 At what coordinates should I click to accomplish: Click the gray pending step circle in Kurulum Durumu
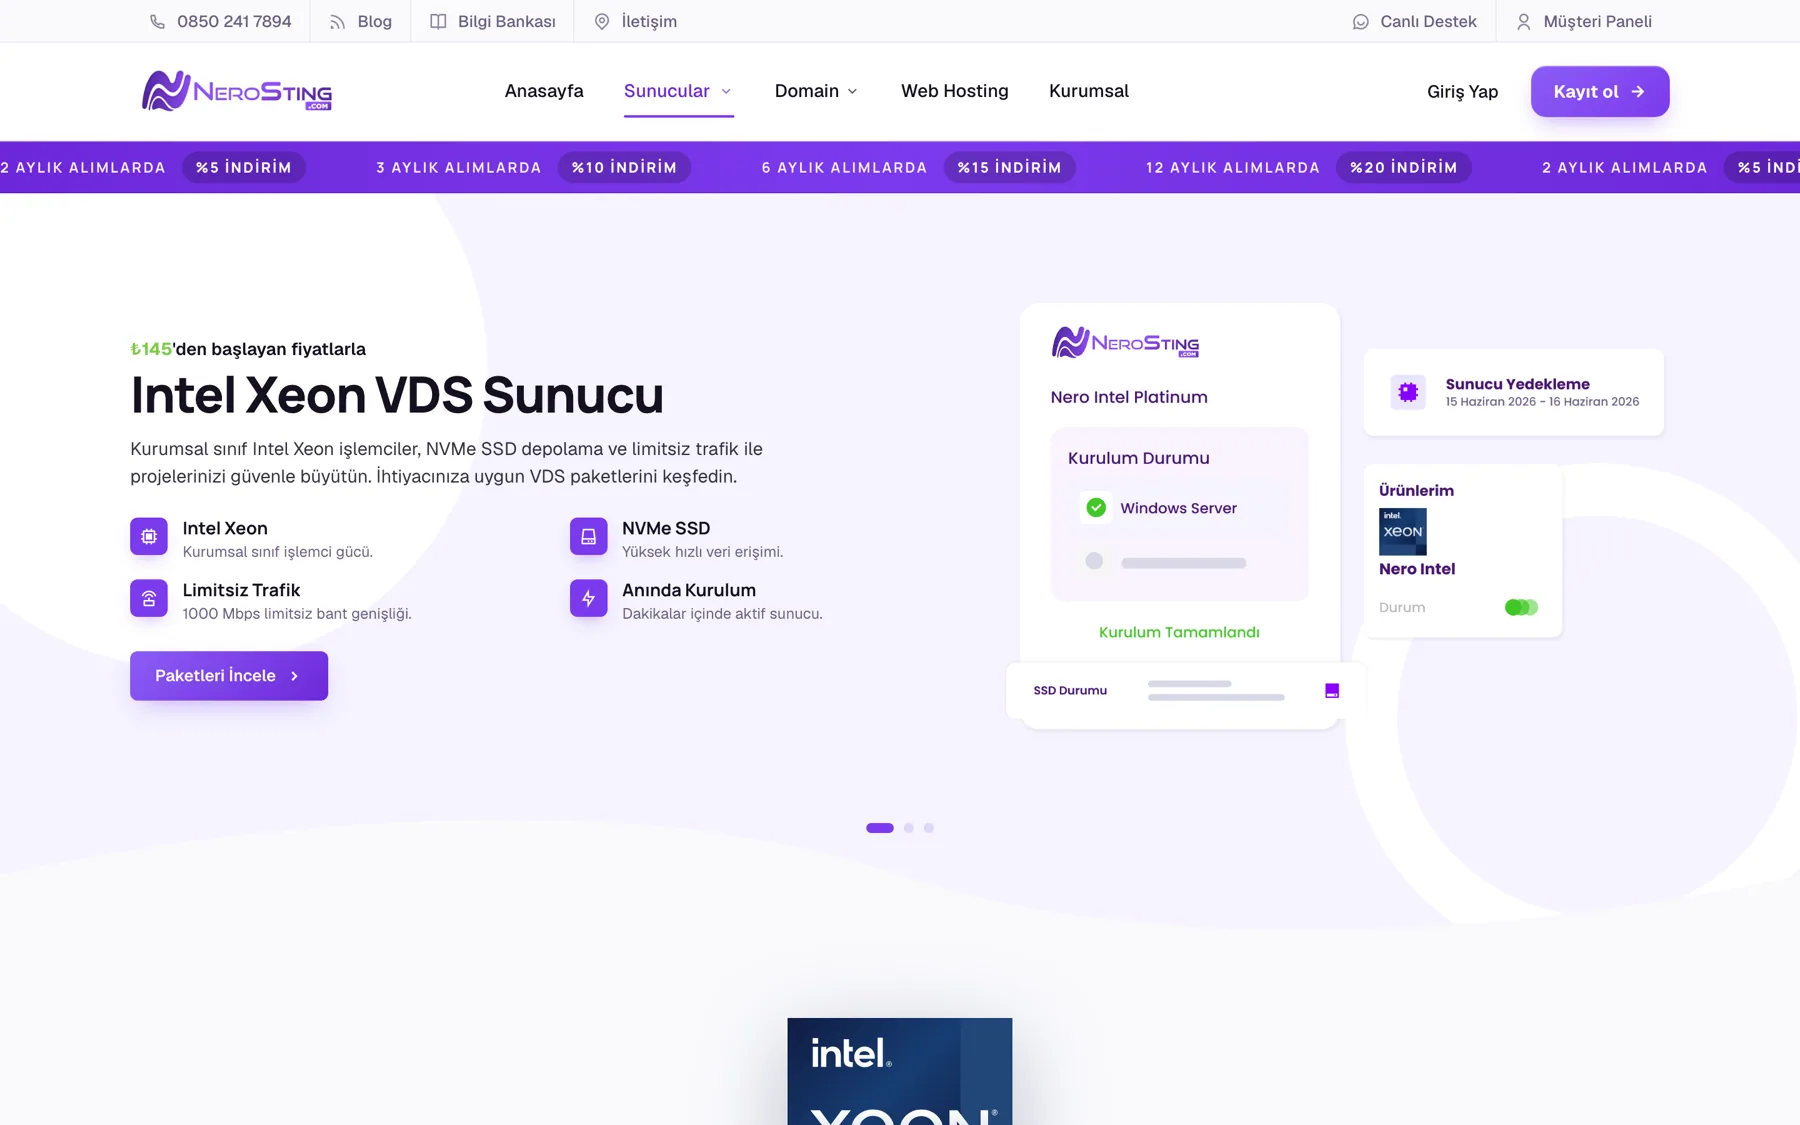point(1094,562)
